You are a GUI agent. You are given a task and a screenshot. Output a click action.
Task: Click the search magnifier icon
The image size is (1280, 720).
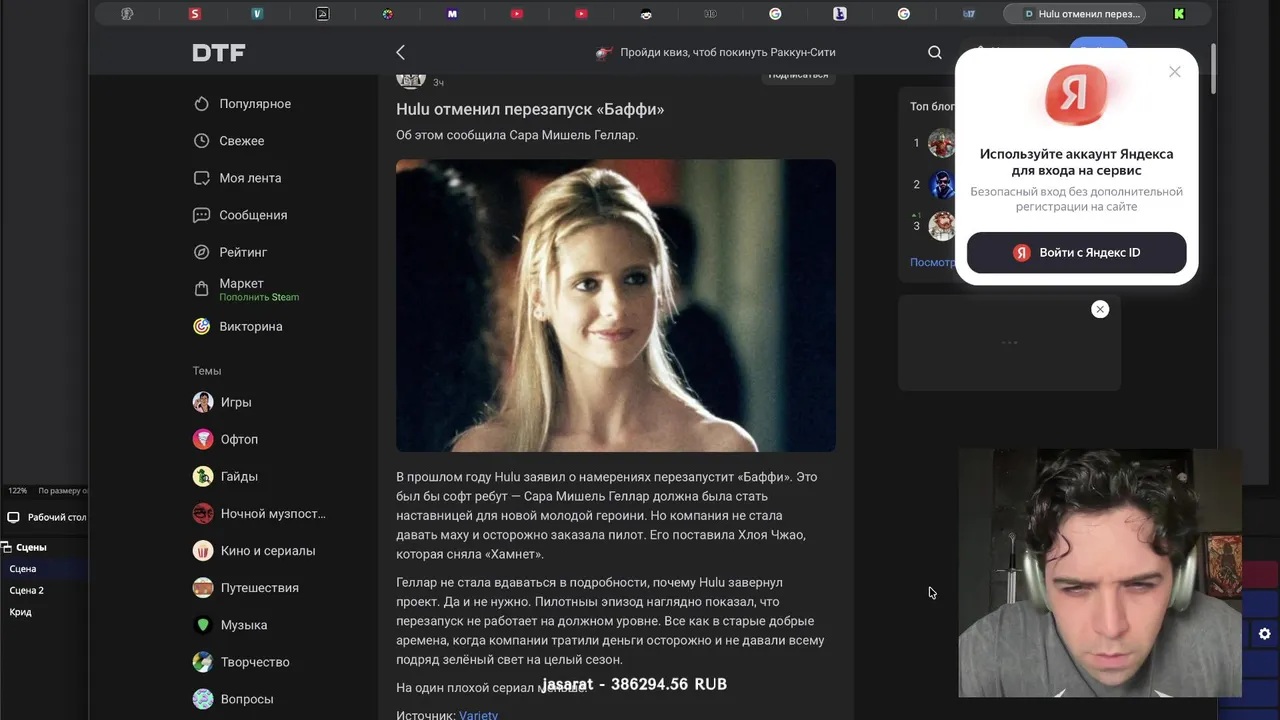pyautogui.click(x=935, y=52)
